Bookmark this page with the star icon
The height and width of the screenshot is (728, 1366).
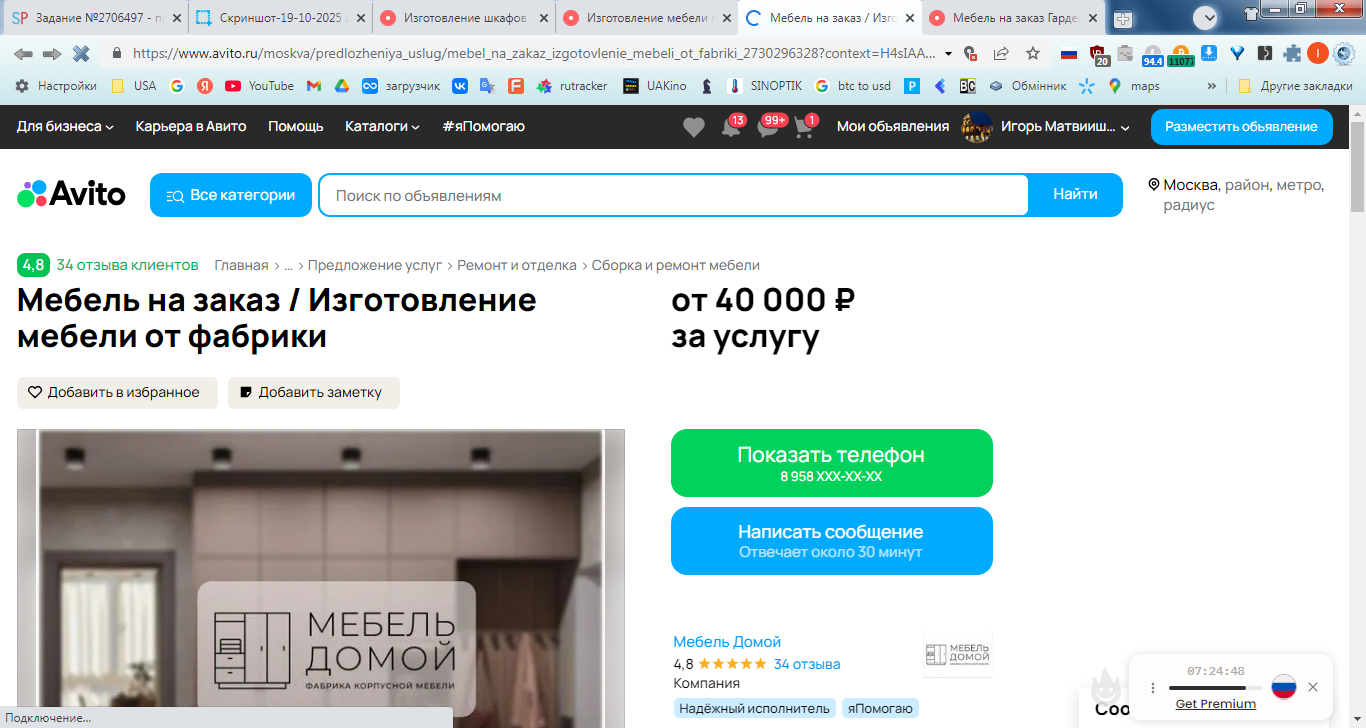click(x=1033, y=53)
